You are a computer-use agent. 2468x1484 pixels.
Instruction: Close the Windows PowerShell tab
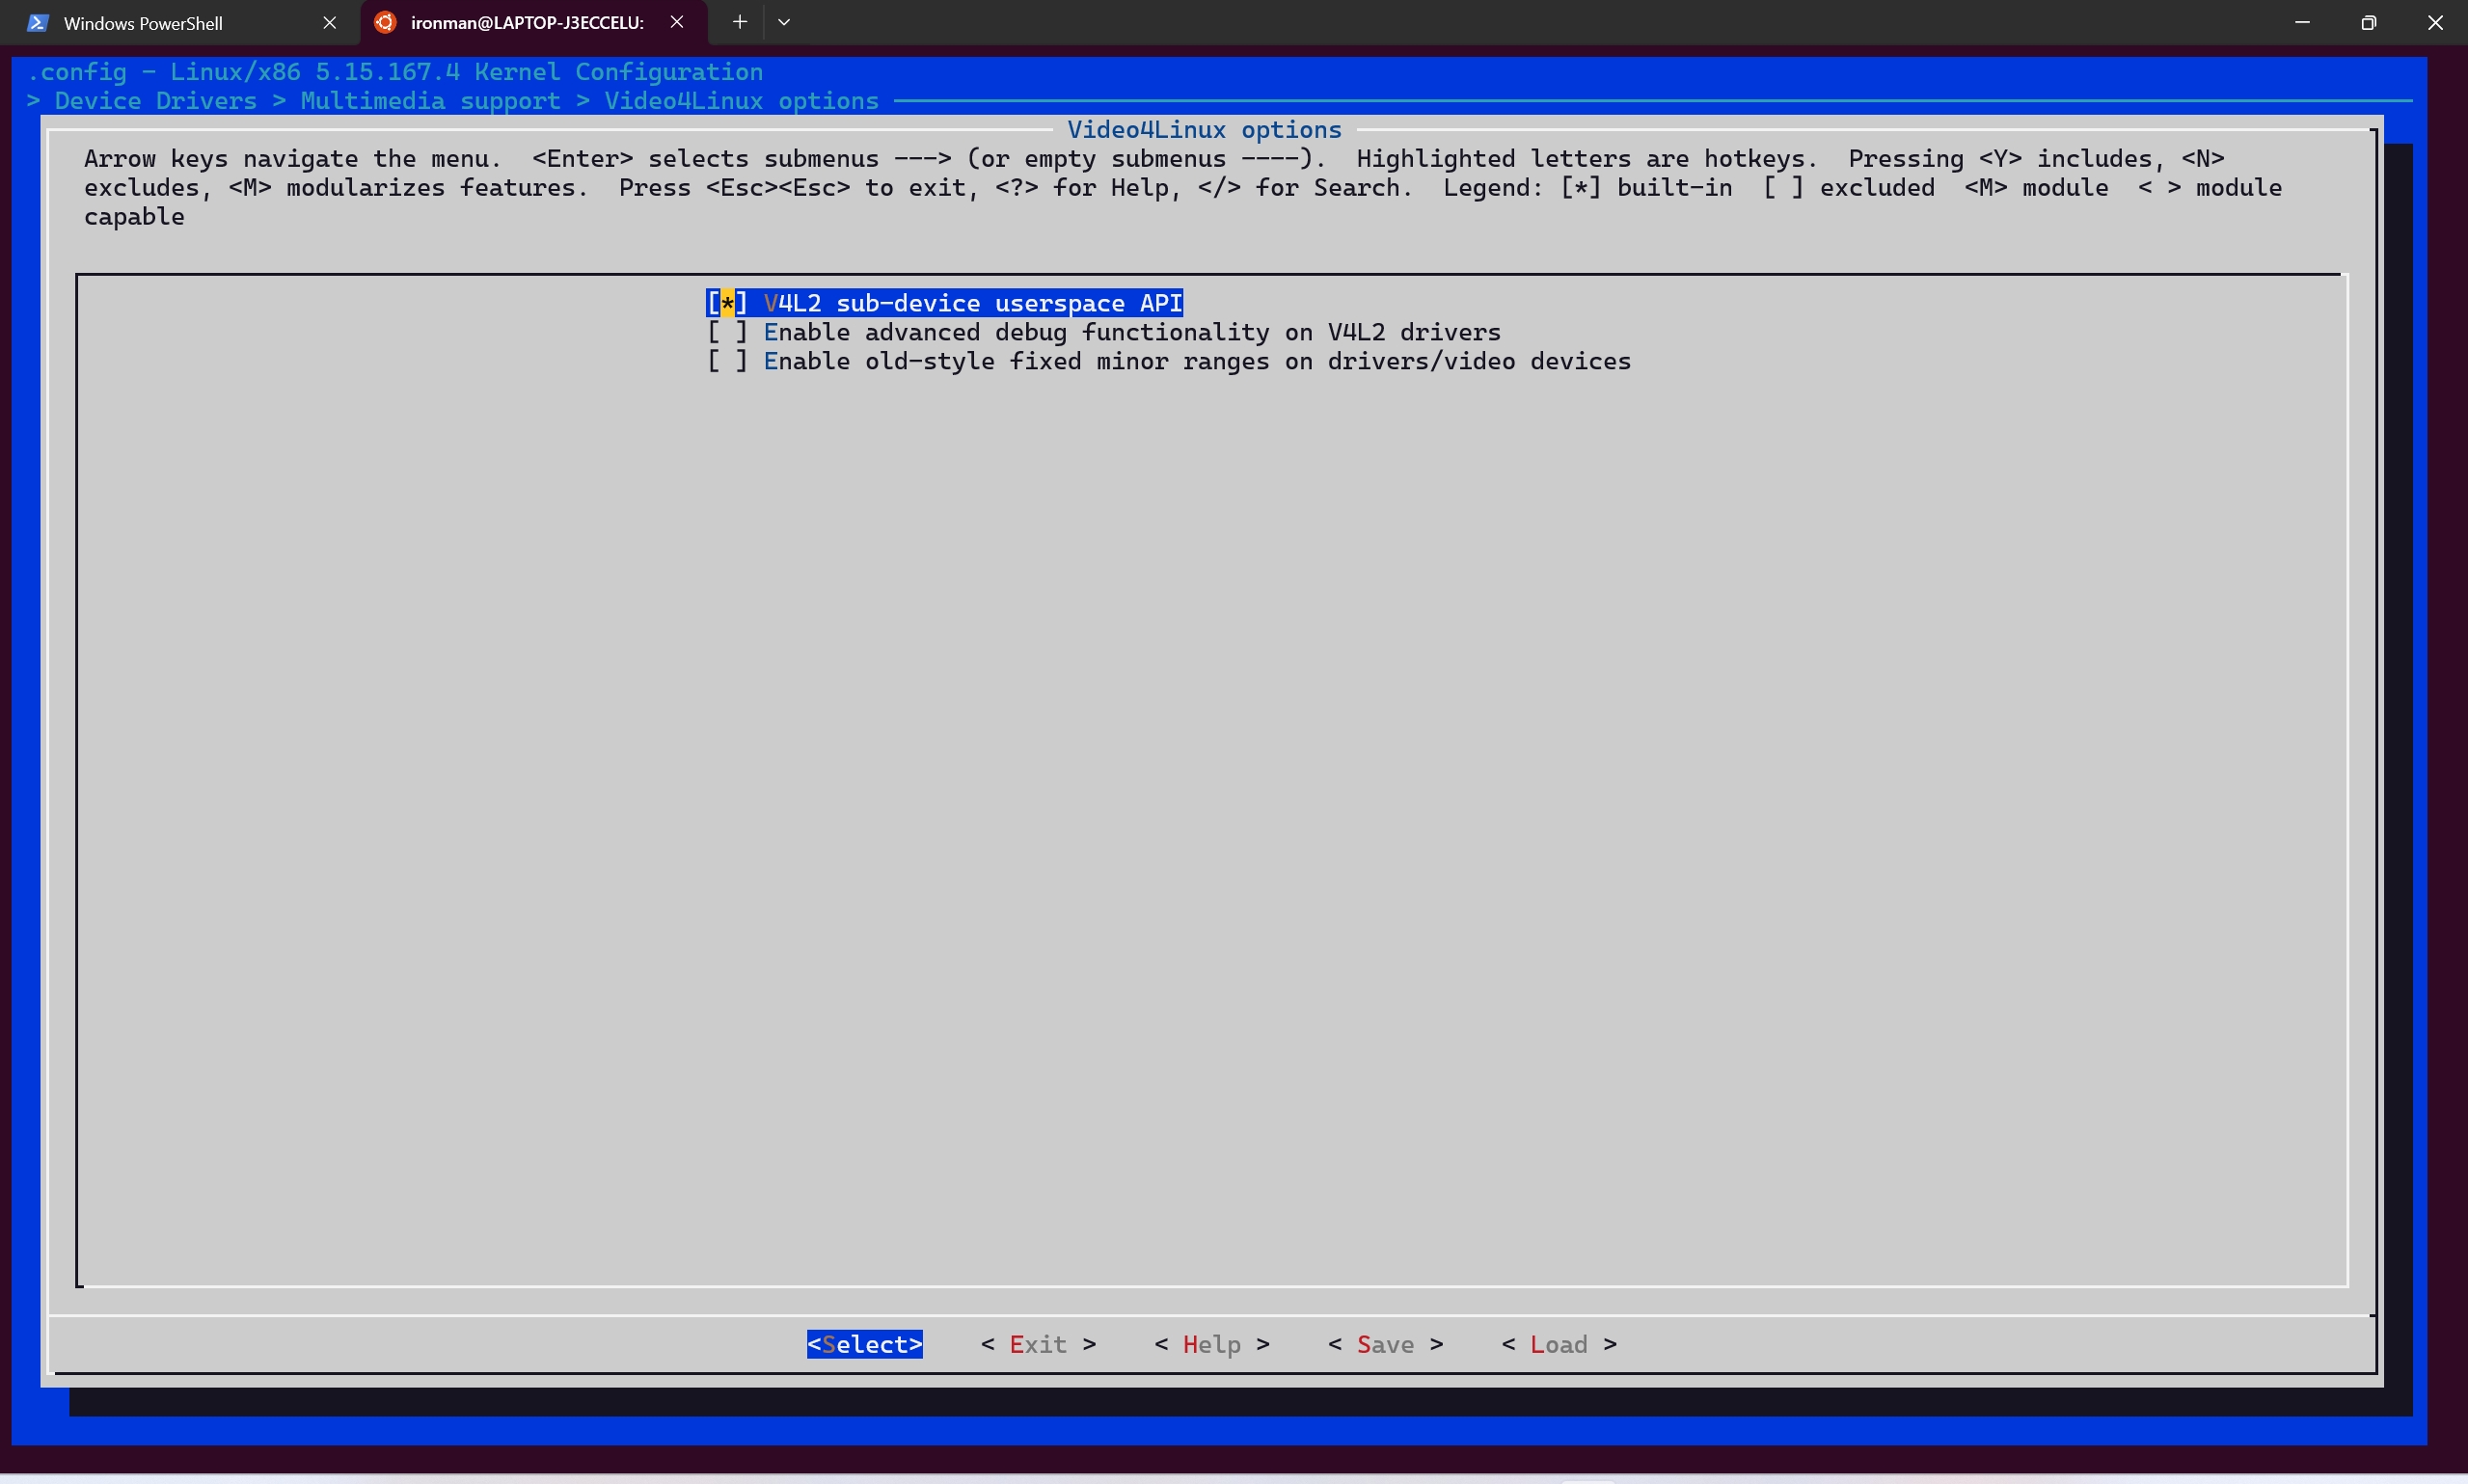pos(329,22)
